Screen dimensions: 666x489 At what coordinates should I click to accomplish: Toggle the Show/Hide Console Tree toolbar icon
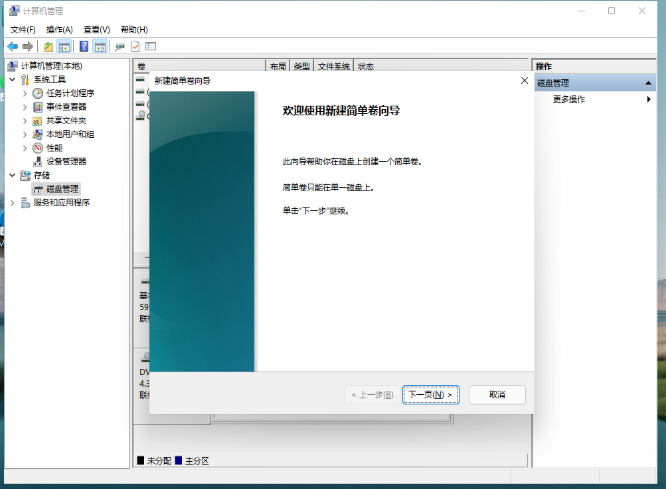click(64, 46)
